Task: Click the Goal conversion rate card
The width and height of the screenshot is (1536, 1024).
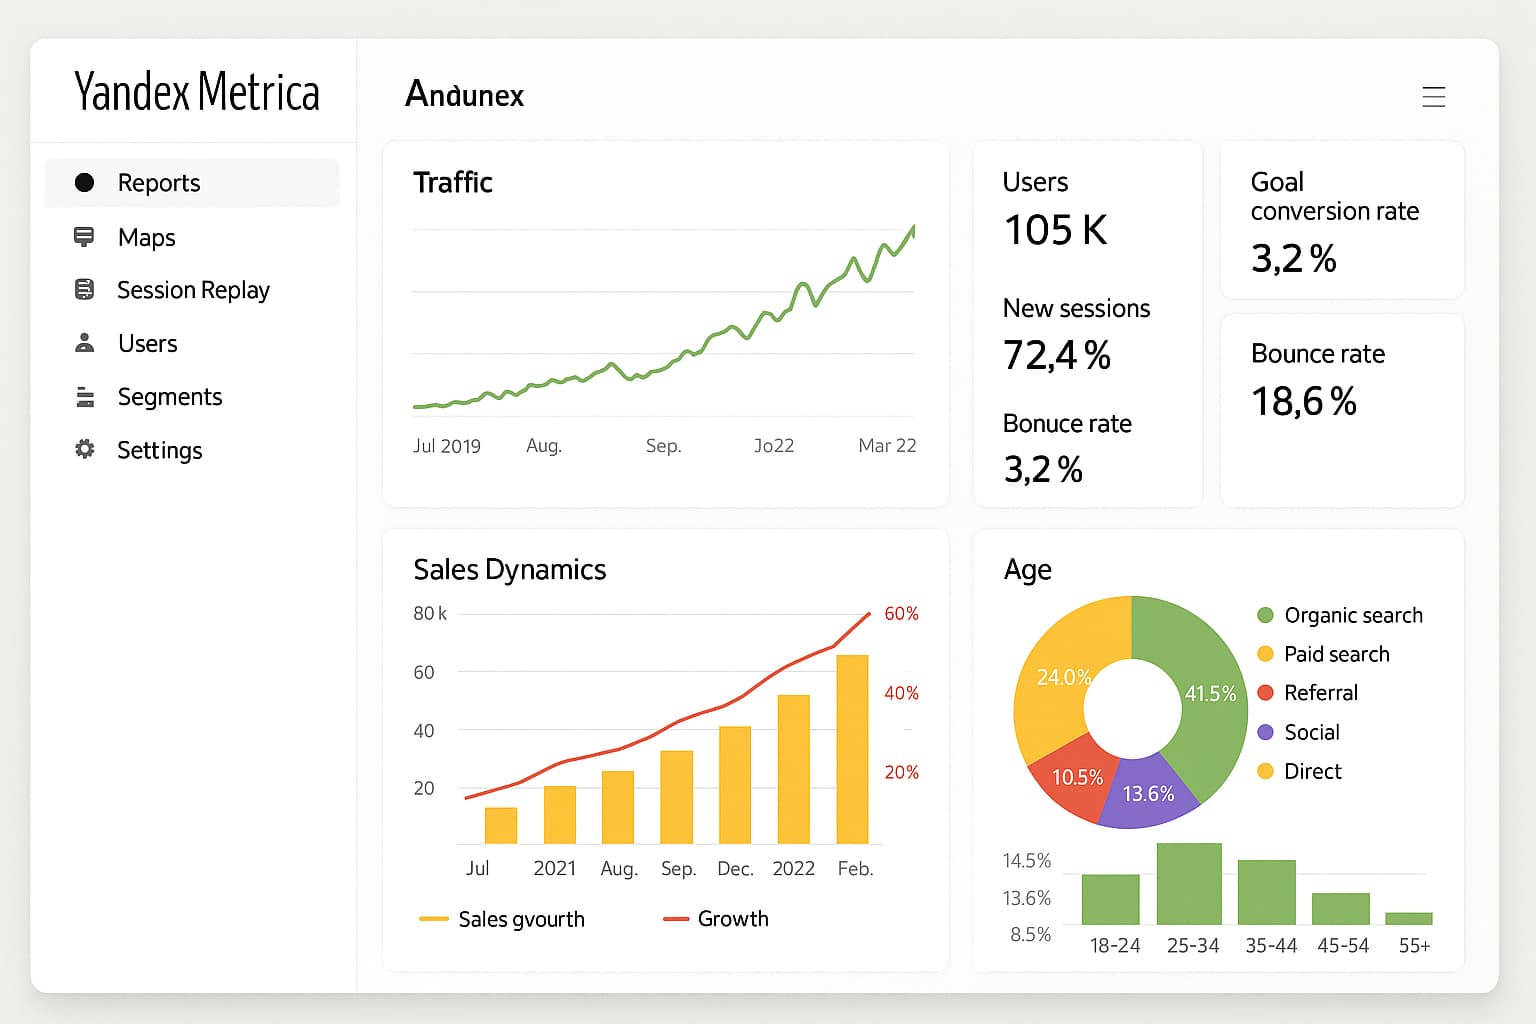Action: pyautogui.click(x=1342, y=220)
